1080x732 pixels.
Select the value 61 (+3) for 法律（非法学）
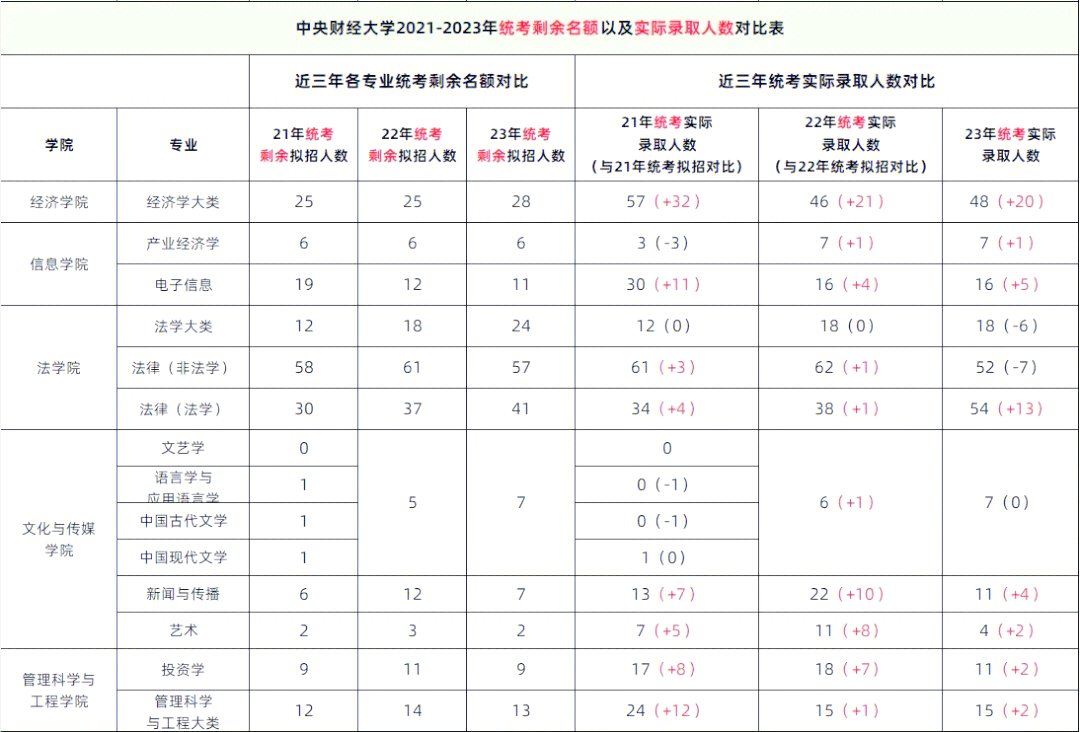pos(663,368)
